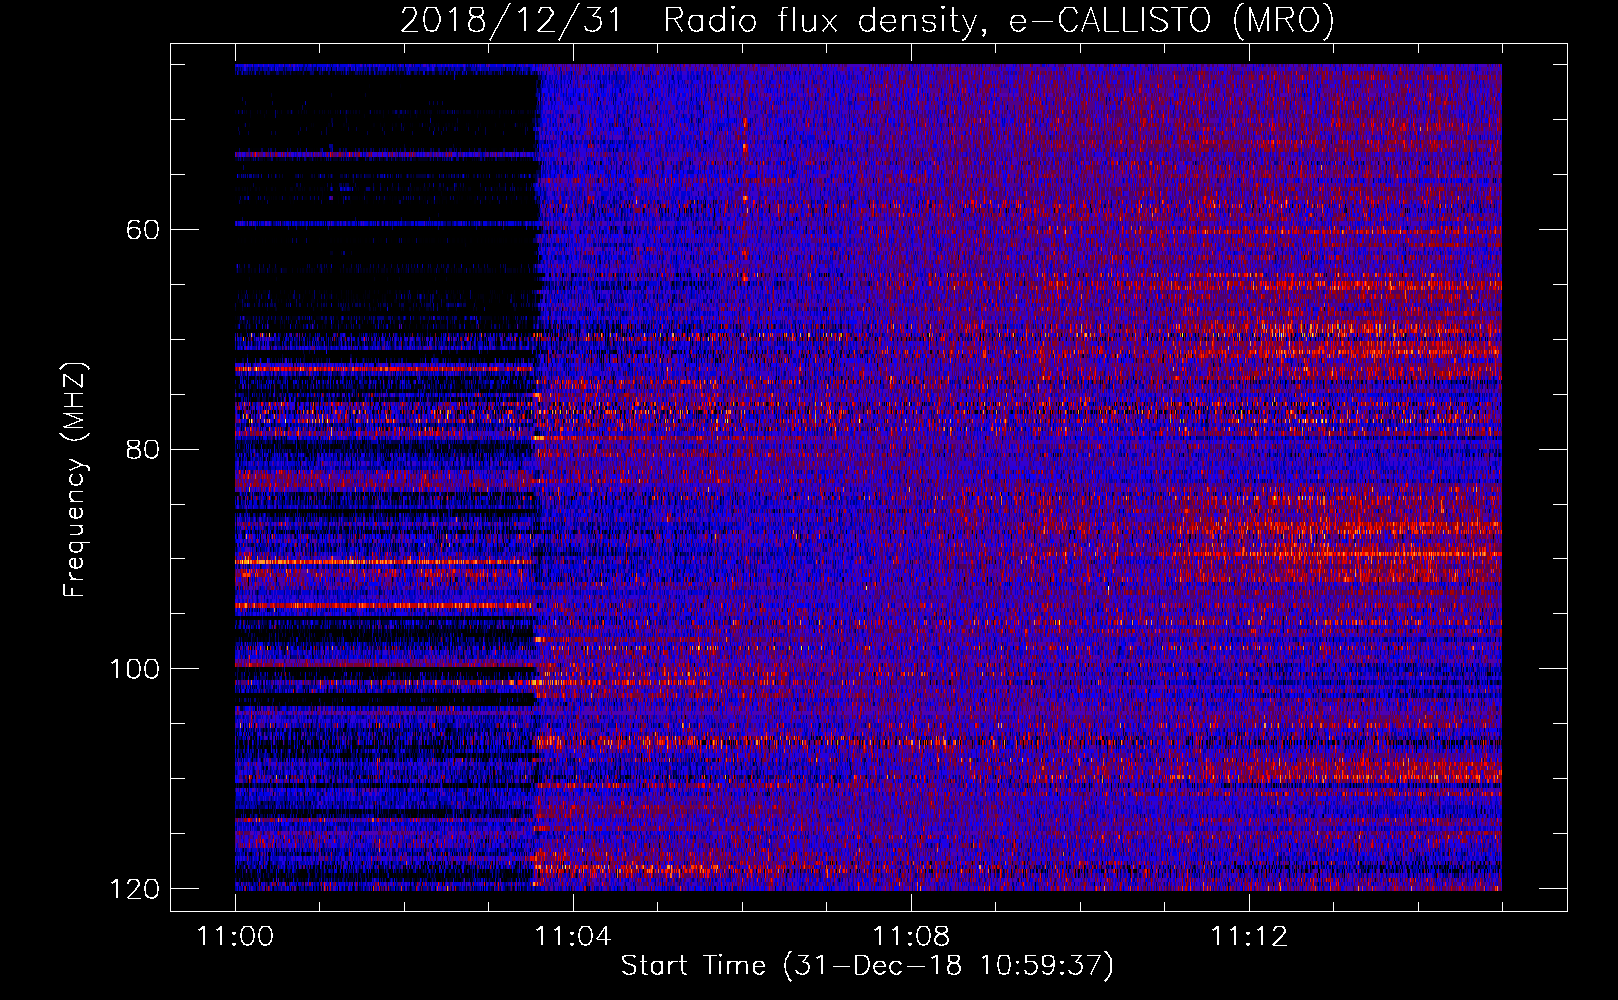Click the '80' frequency tick label

[143, 449]
